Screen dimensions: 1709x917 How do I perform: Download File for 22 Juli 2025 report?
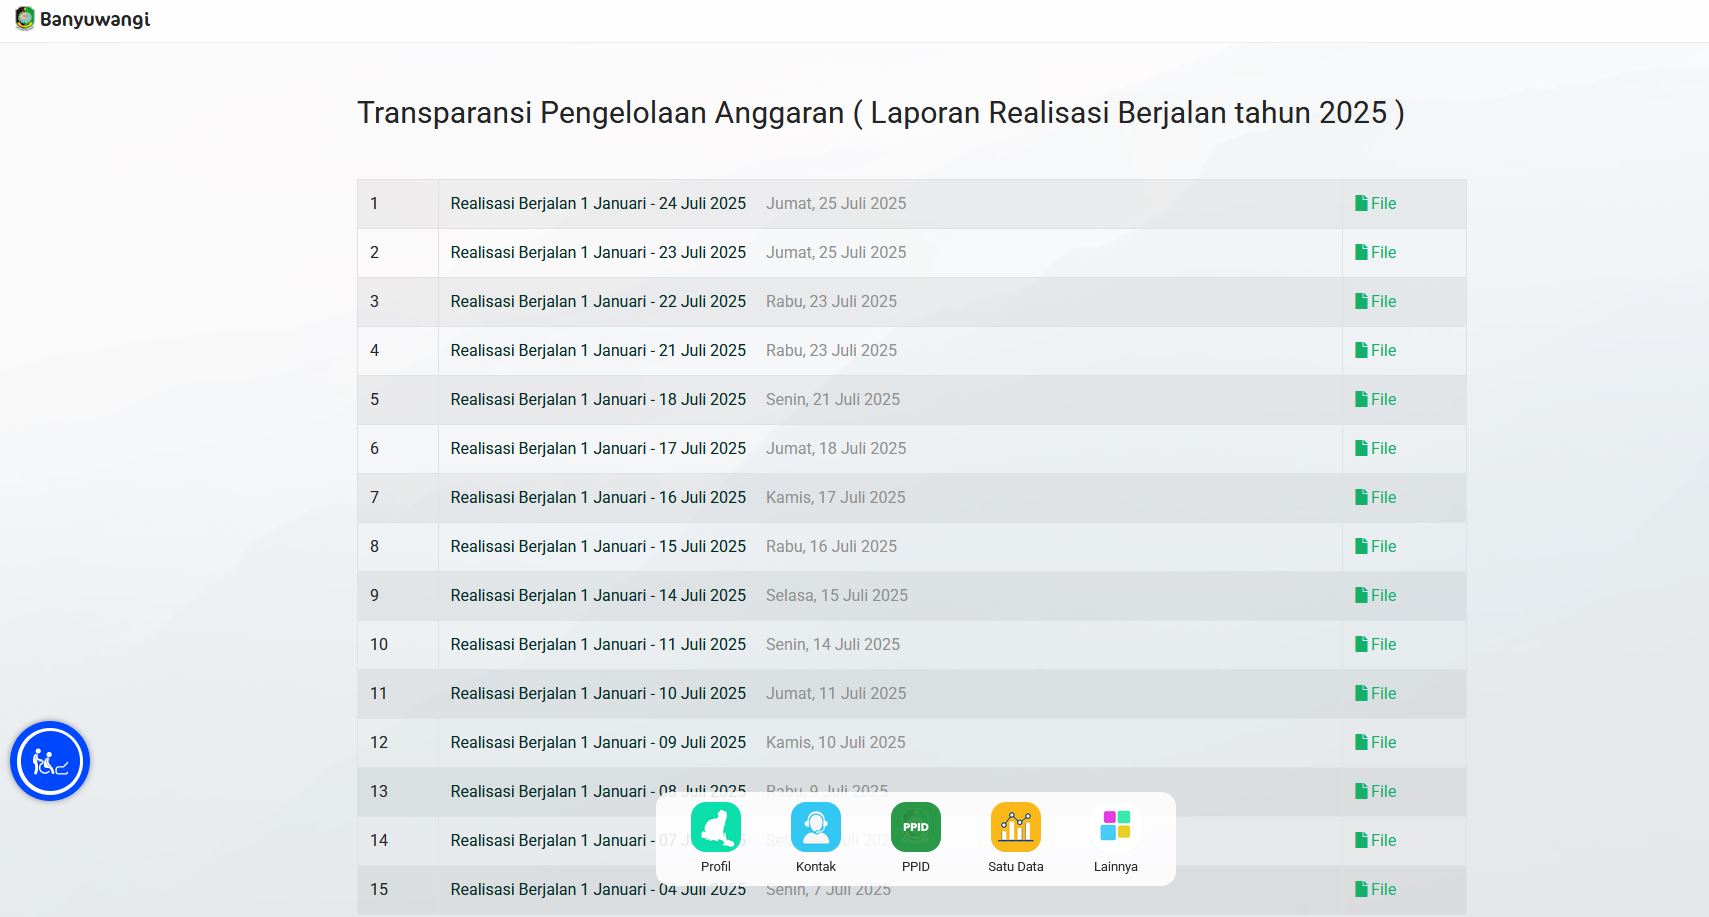tap(1376, 301)
